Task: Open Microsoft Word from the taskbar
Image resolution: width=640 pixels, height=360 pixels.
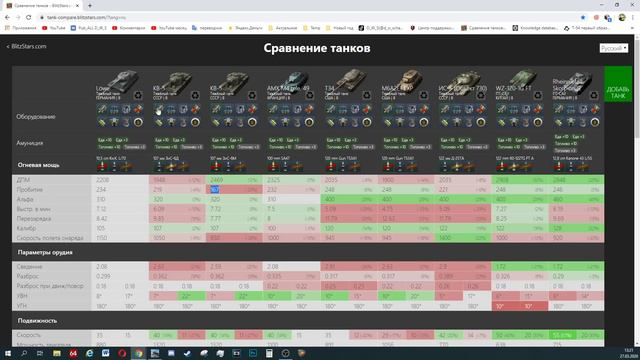Action: (106, 353)
